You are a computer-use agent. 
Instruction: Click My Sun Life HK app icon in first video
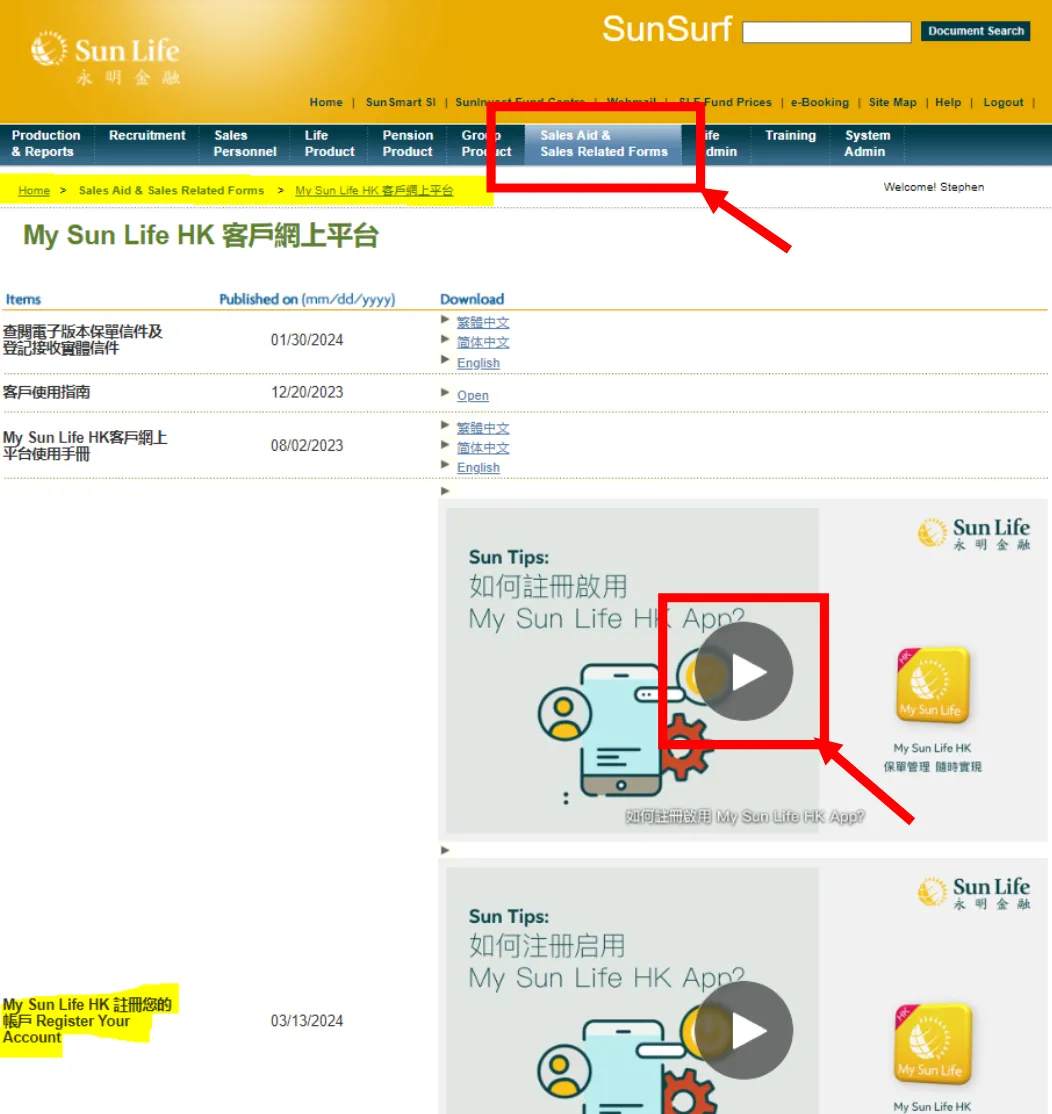933,684
